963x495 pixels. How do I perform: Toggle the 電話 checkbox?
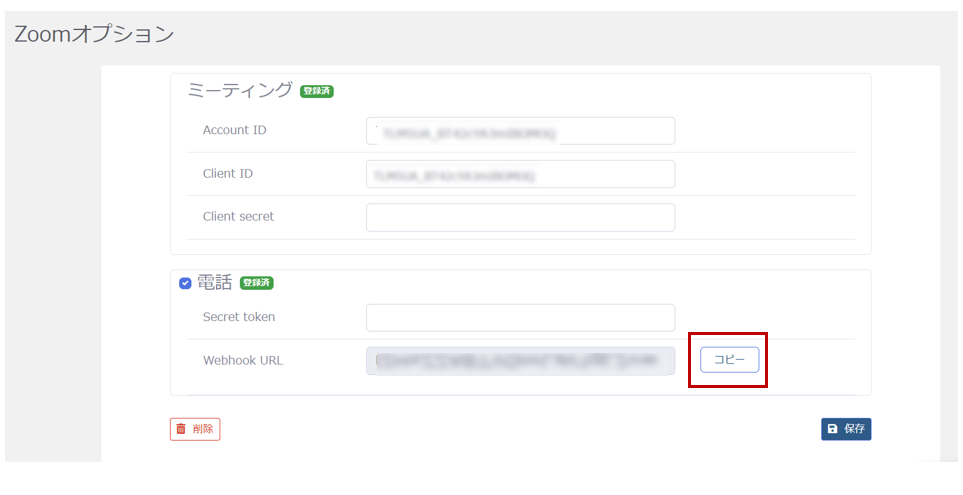point(185,283)
